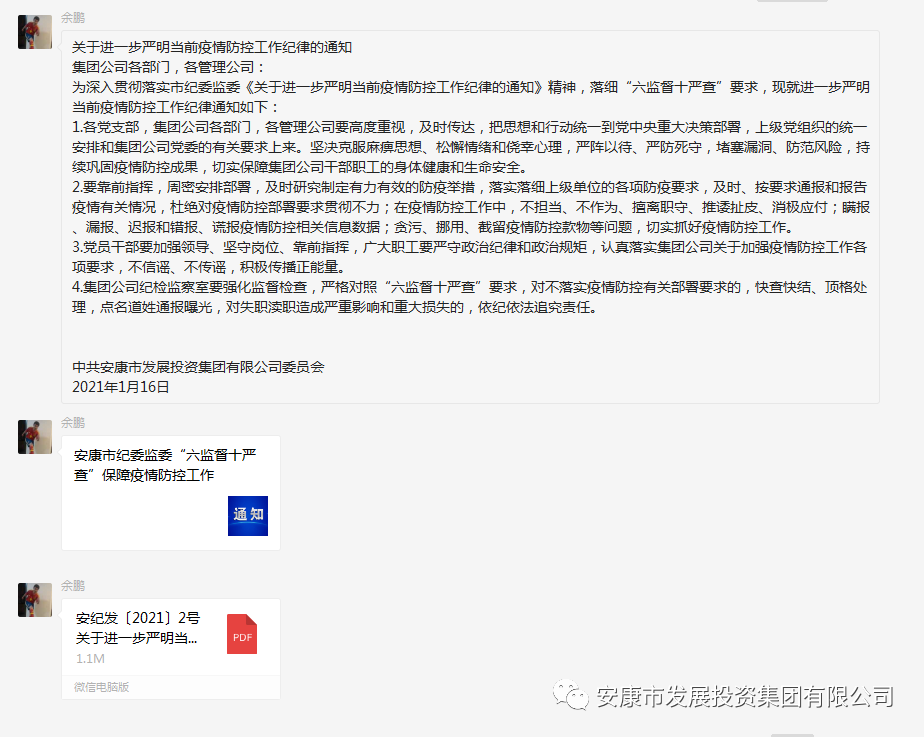Click the 安康市发展投资集团有限公司 watermark text
924x737 pixels.
pos(743,696)
